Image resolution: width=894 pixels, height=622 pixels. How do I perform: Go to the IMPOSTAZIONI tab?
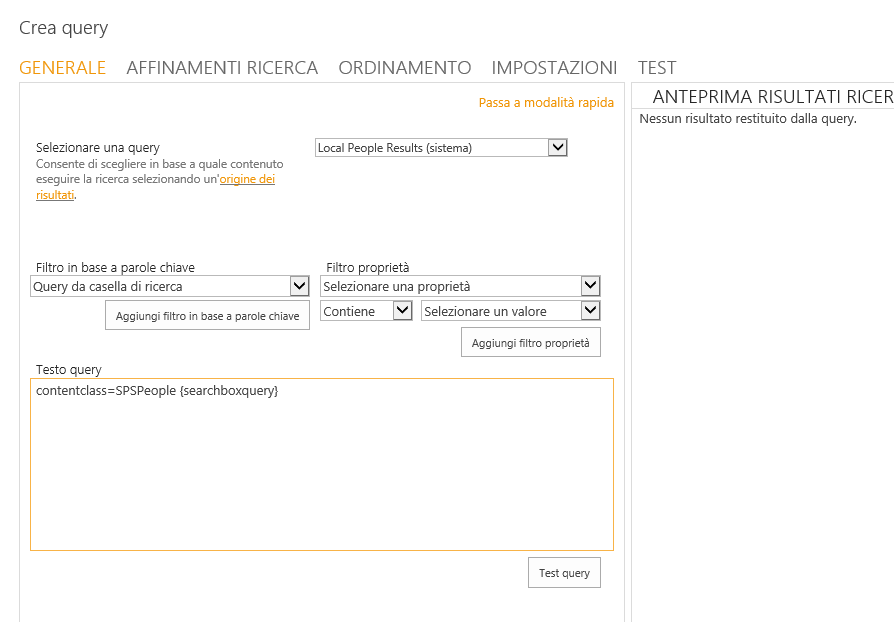pos(554,68)
